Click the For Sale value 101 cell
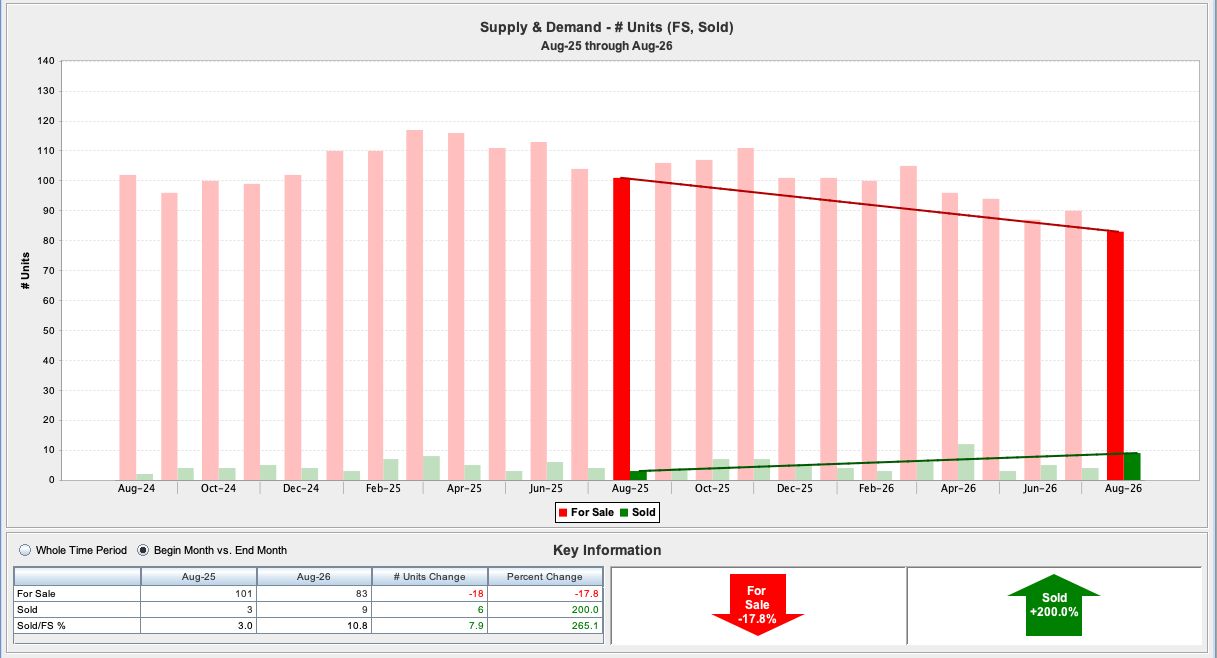 [199, 593]
